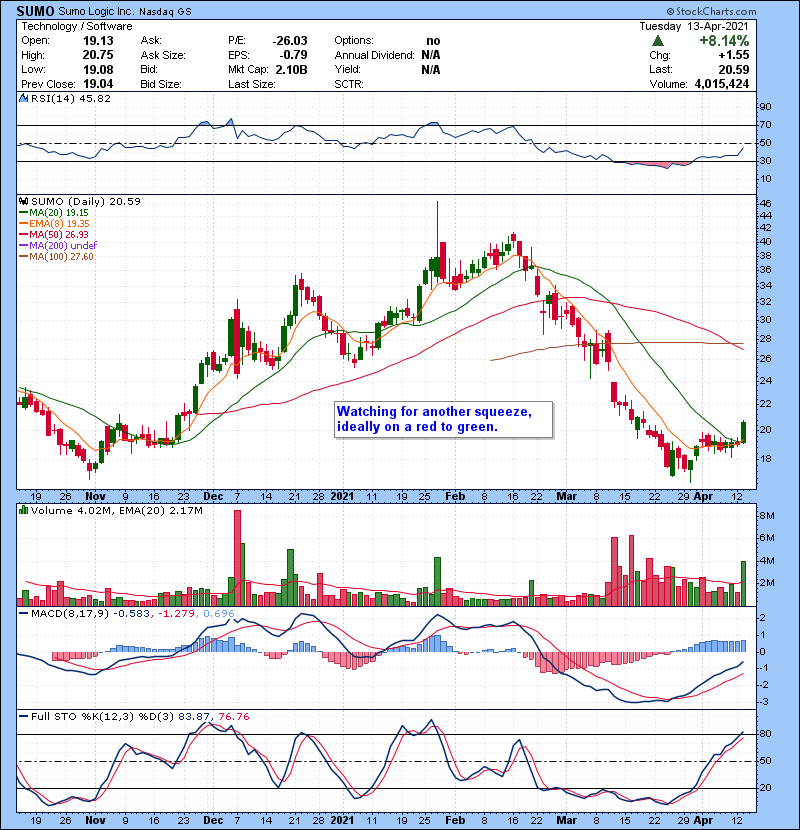The image size is (800, 830).
Task: Click the 46 label on price axis
Action: pos(766,204)
